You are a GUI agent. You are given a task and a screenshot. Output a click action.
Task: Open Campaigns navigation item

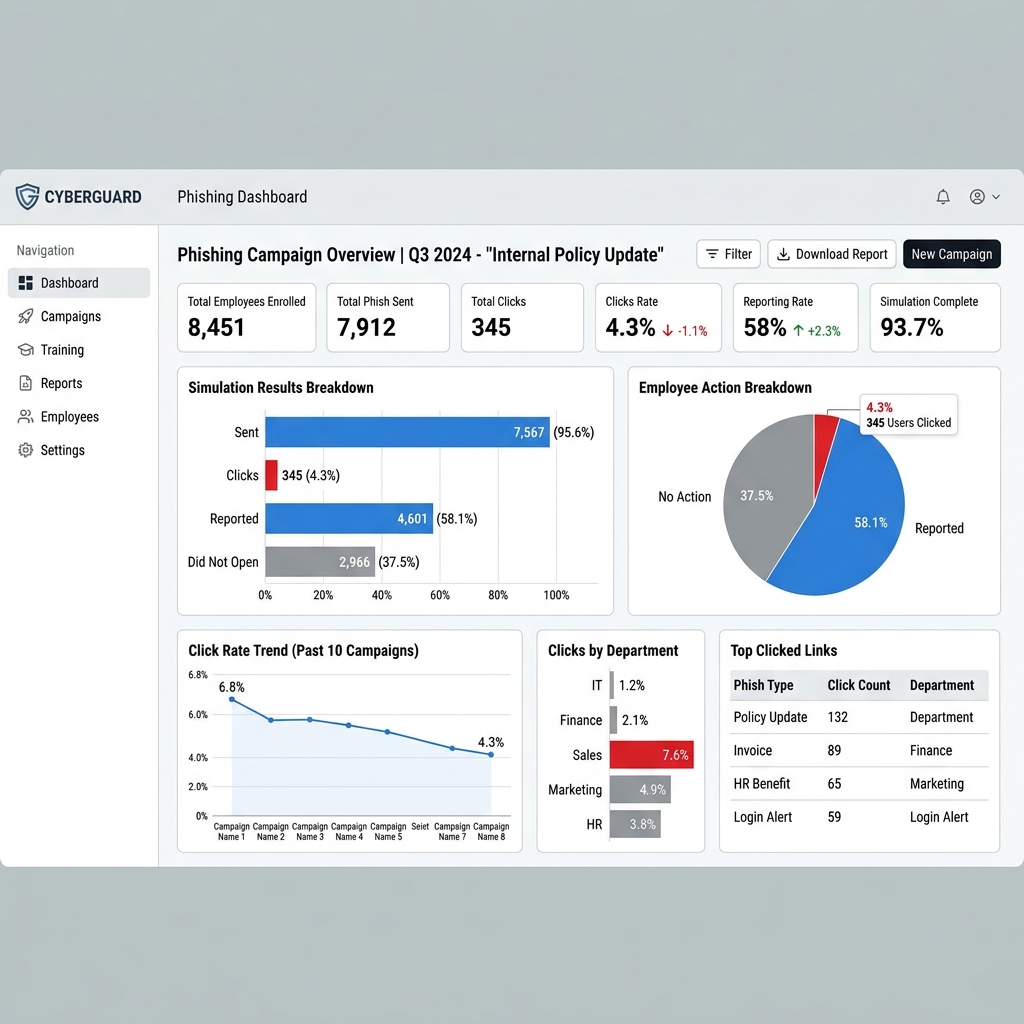79,316
